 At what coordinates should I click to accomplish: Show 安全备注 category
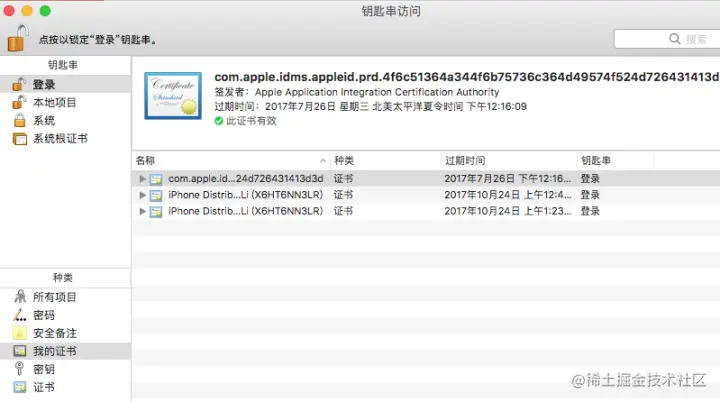pos(65,333)
